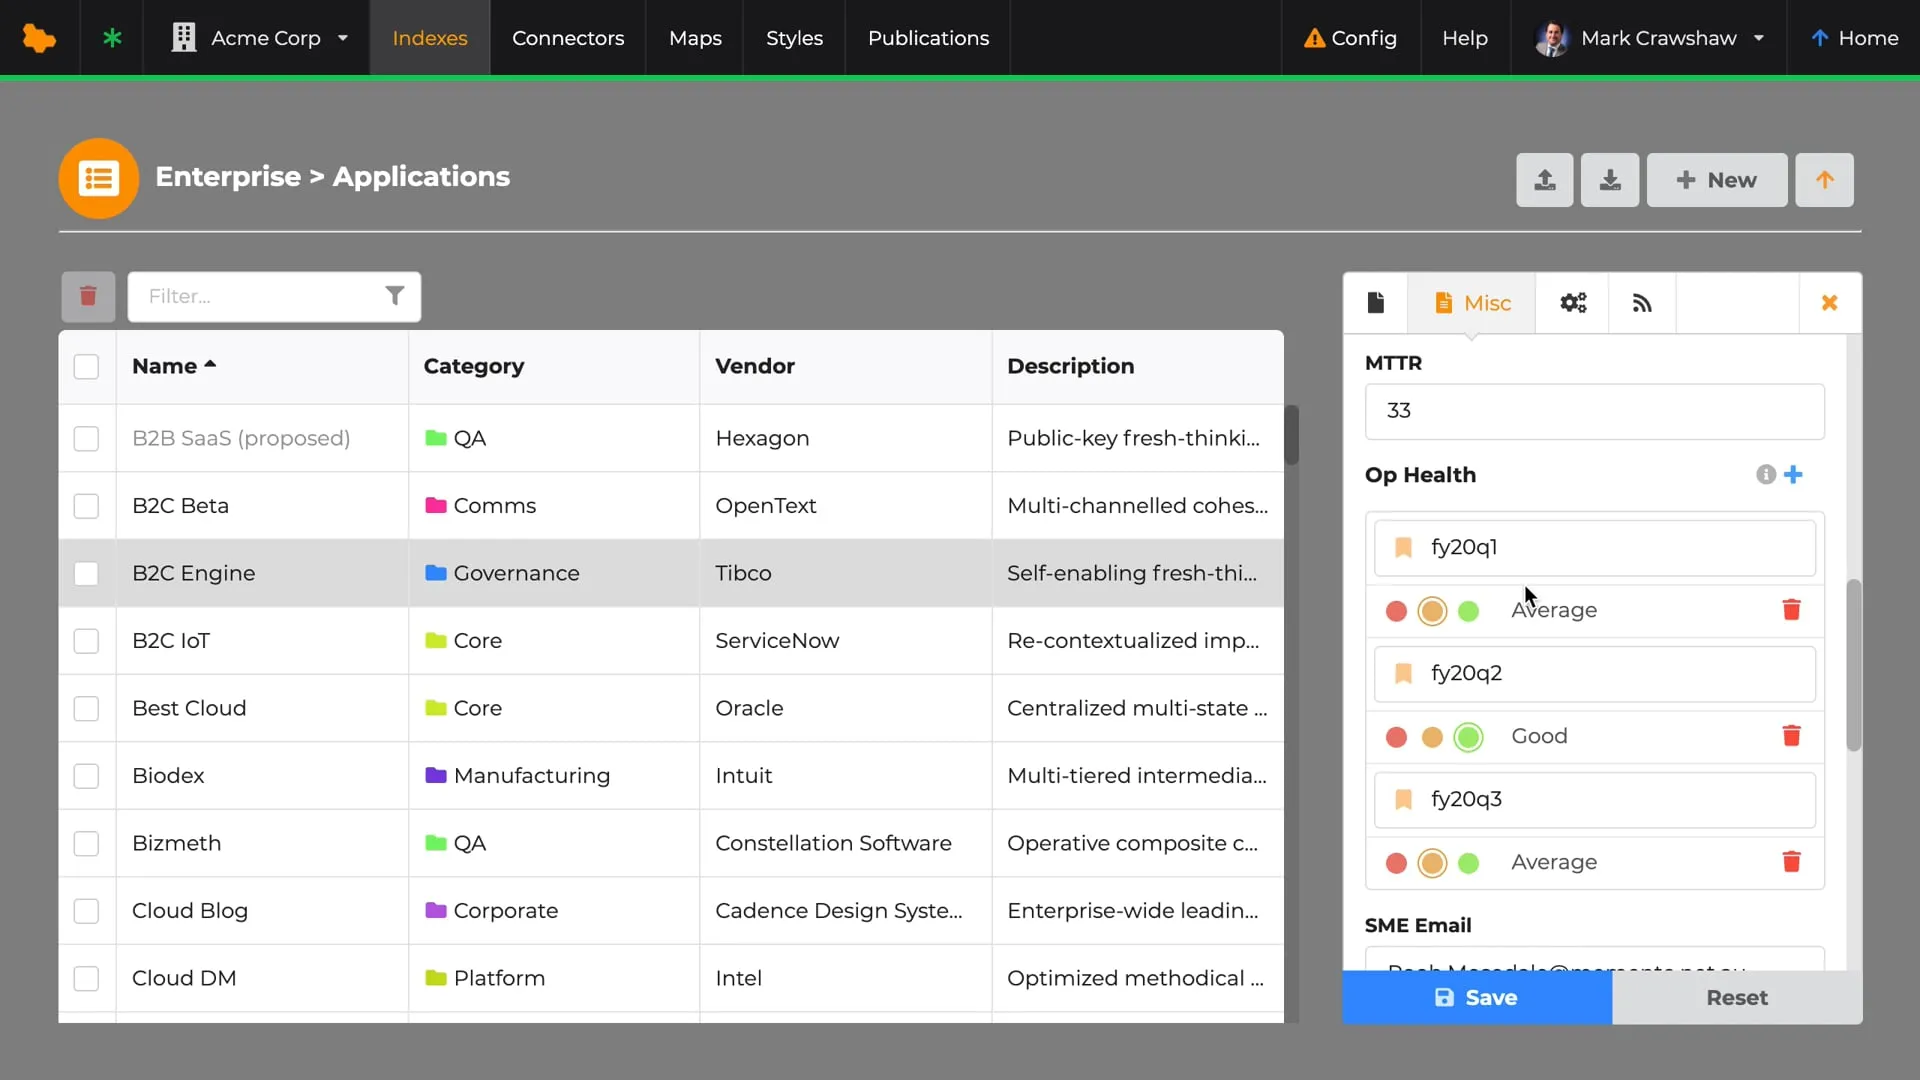Viewport: 1920px width, 1080px height.
Task: Open the Maps menu
Action: click(x=695, y=38)
